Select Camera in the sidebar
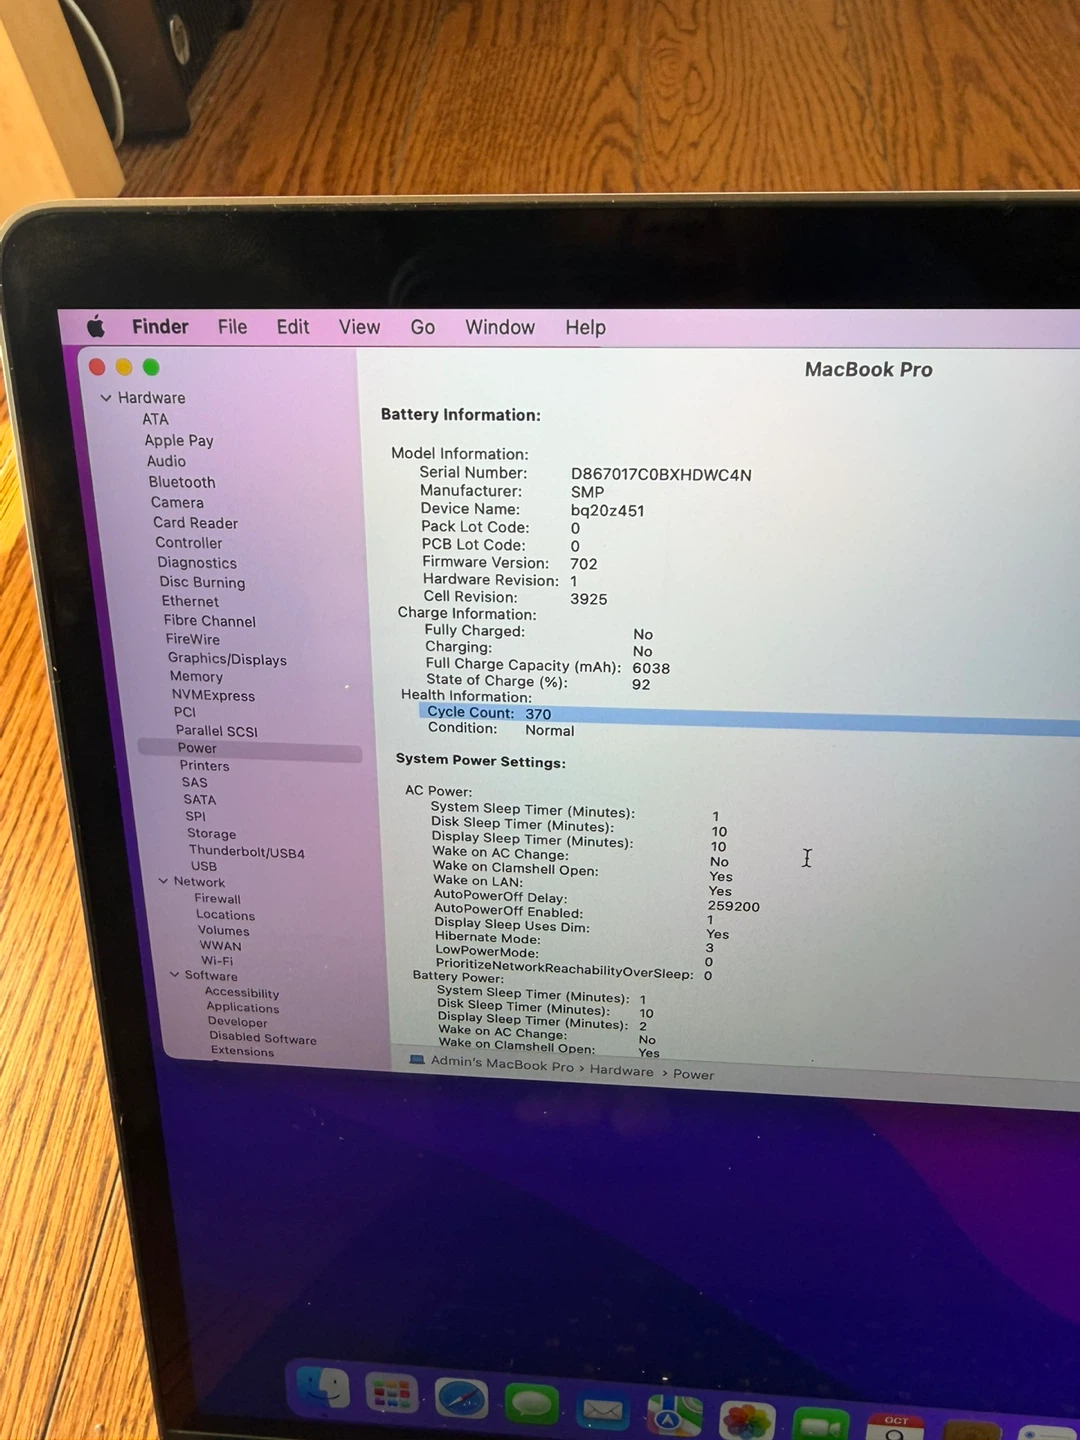This screenshot has height=1440, width=1080. [177, 502]
